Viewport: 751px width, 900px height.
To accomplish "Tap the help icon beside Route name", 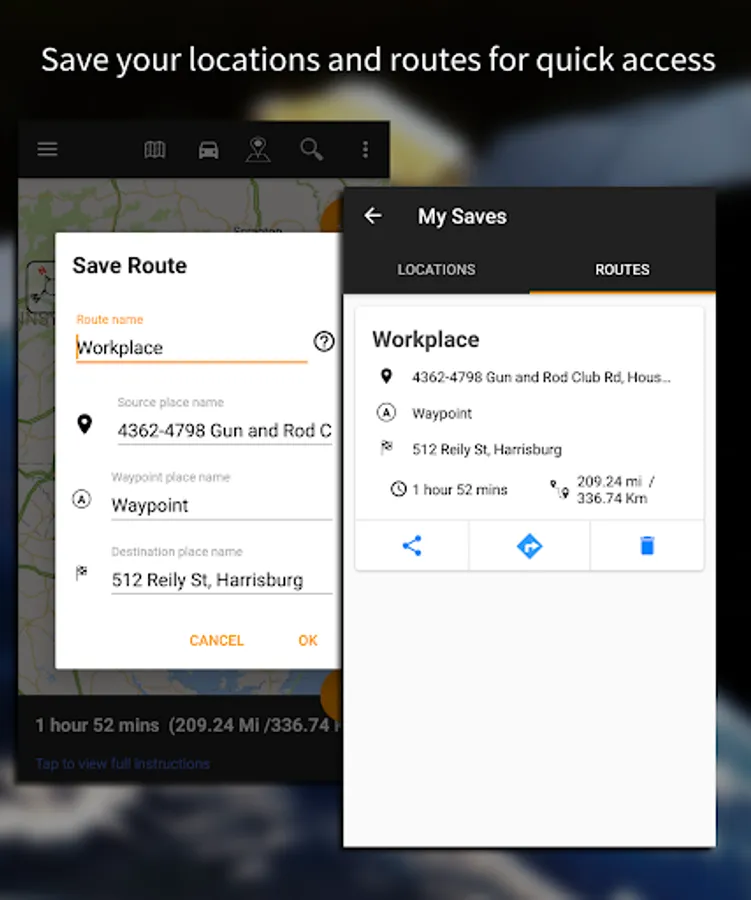I will [324, 342].
